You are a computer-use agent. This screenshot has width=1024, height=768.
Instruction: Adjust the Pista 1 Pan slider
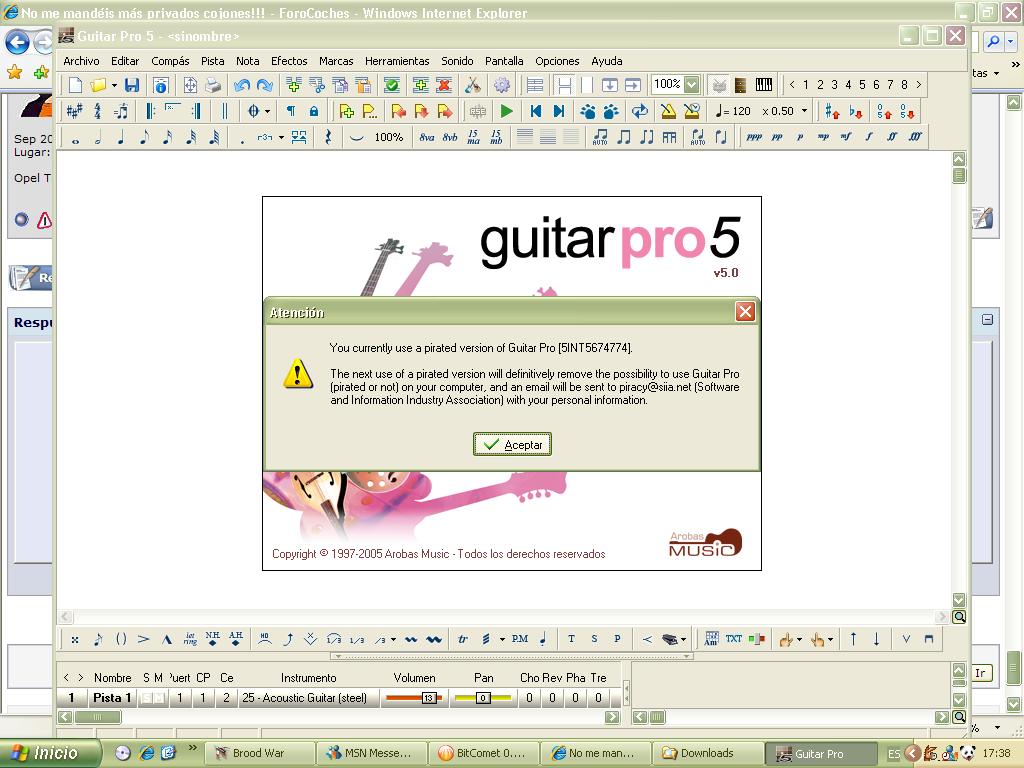[x=483, y=698]
